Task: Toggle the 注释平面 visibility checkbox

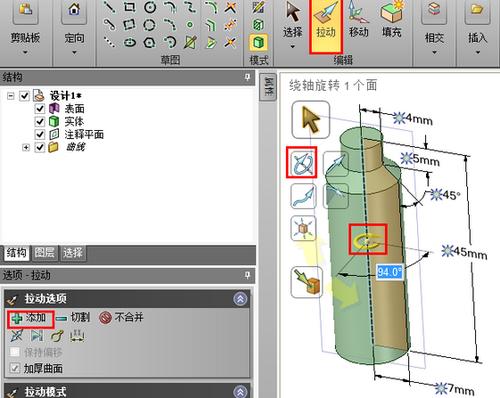Action: [x=40, y=134]
